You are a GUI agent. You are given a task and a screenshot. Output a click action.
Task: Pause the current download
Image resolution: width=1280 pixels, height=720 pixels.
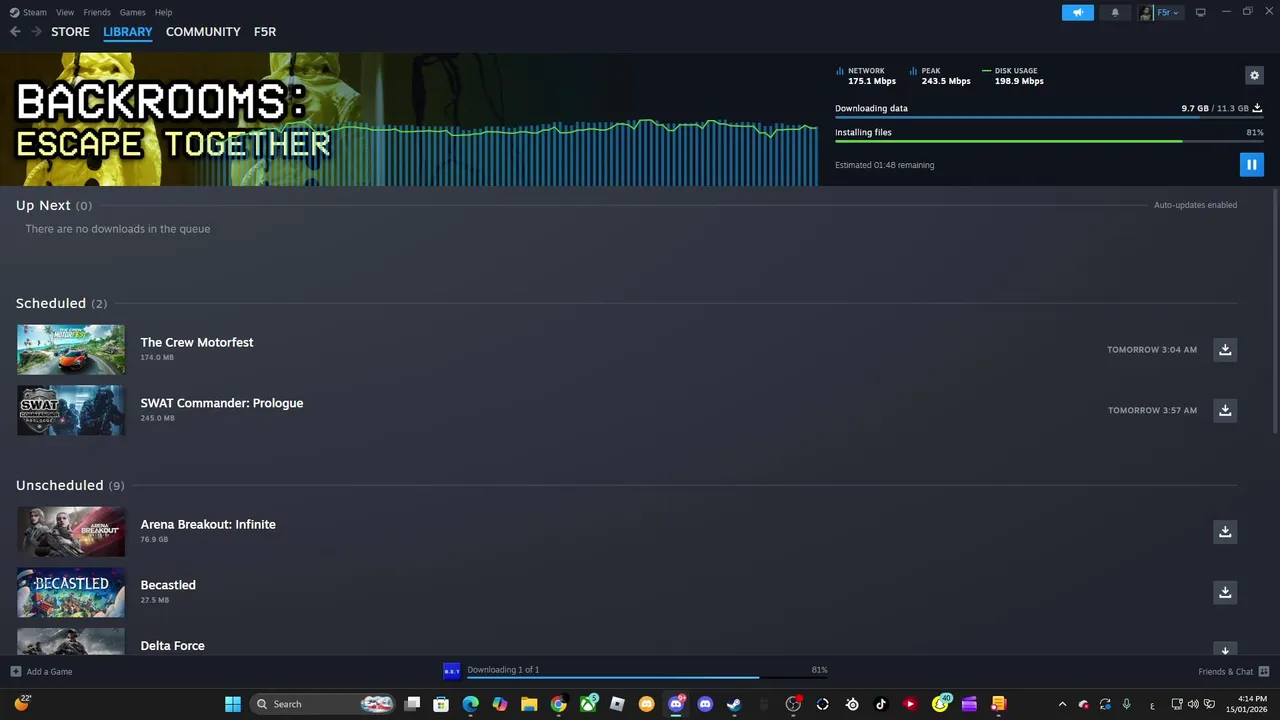1251,164
